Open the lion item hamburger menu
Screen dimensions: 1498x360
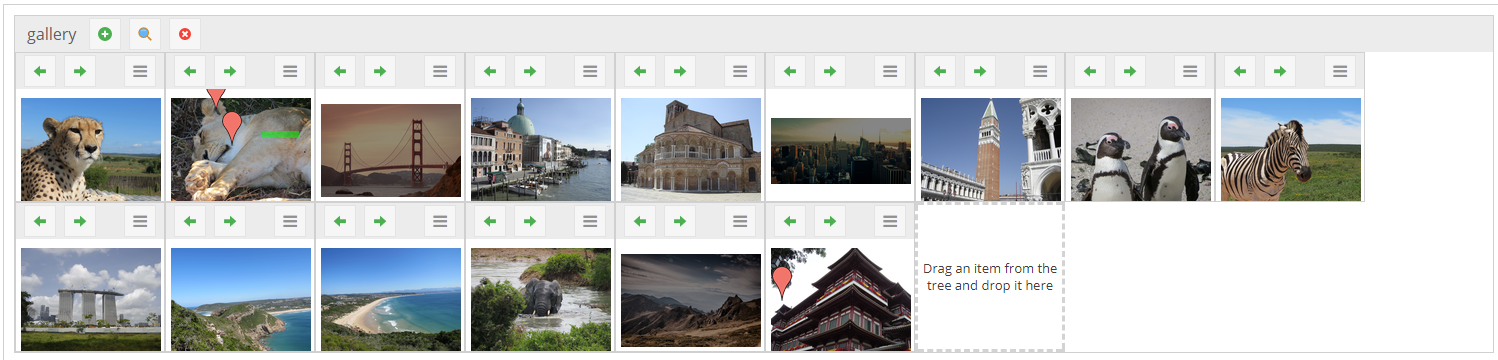coord(290,71)
